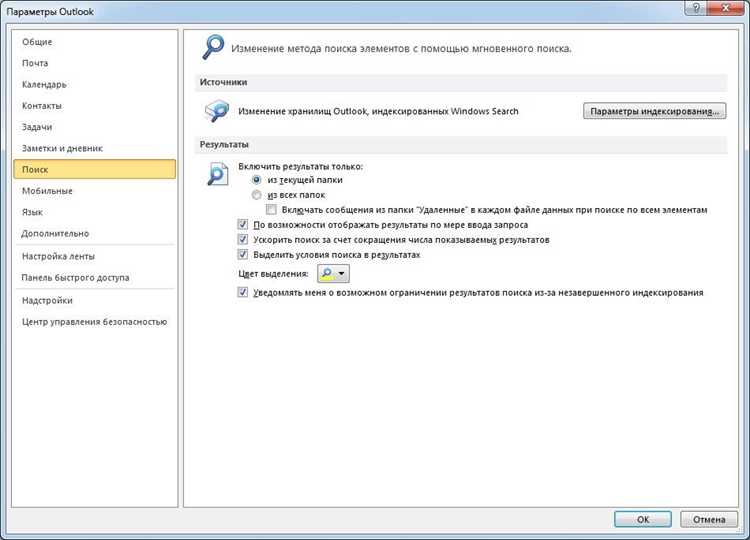Click the 'Изменение хранилищ Outlook' description text
This screenshot has width=750, height=540.
(x=378, y=111)
